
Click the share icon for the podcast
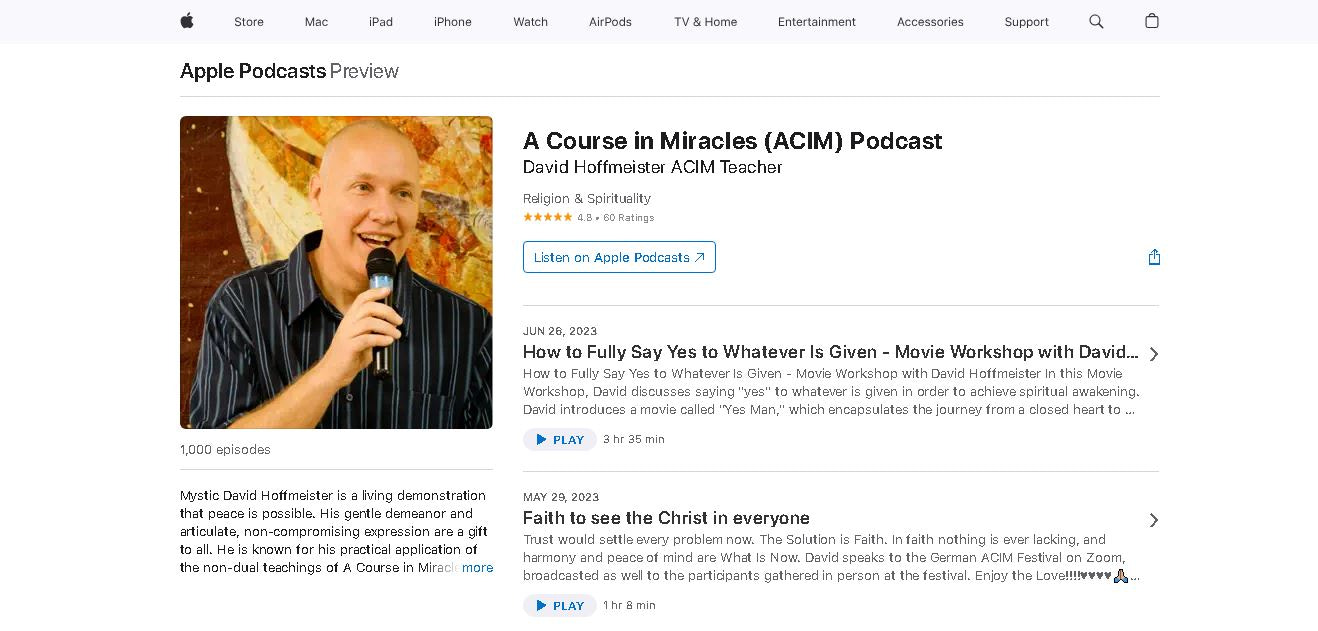pyautogui.click(x=1154, y=257)
